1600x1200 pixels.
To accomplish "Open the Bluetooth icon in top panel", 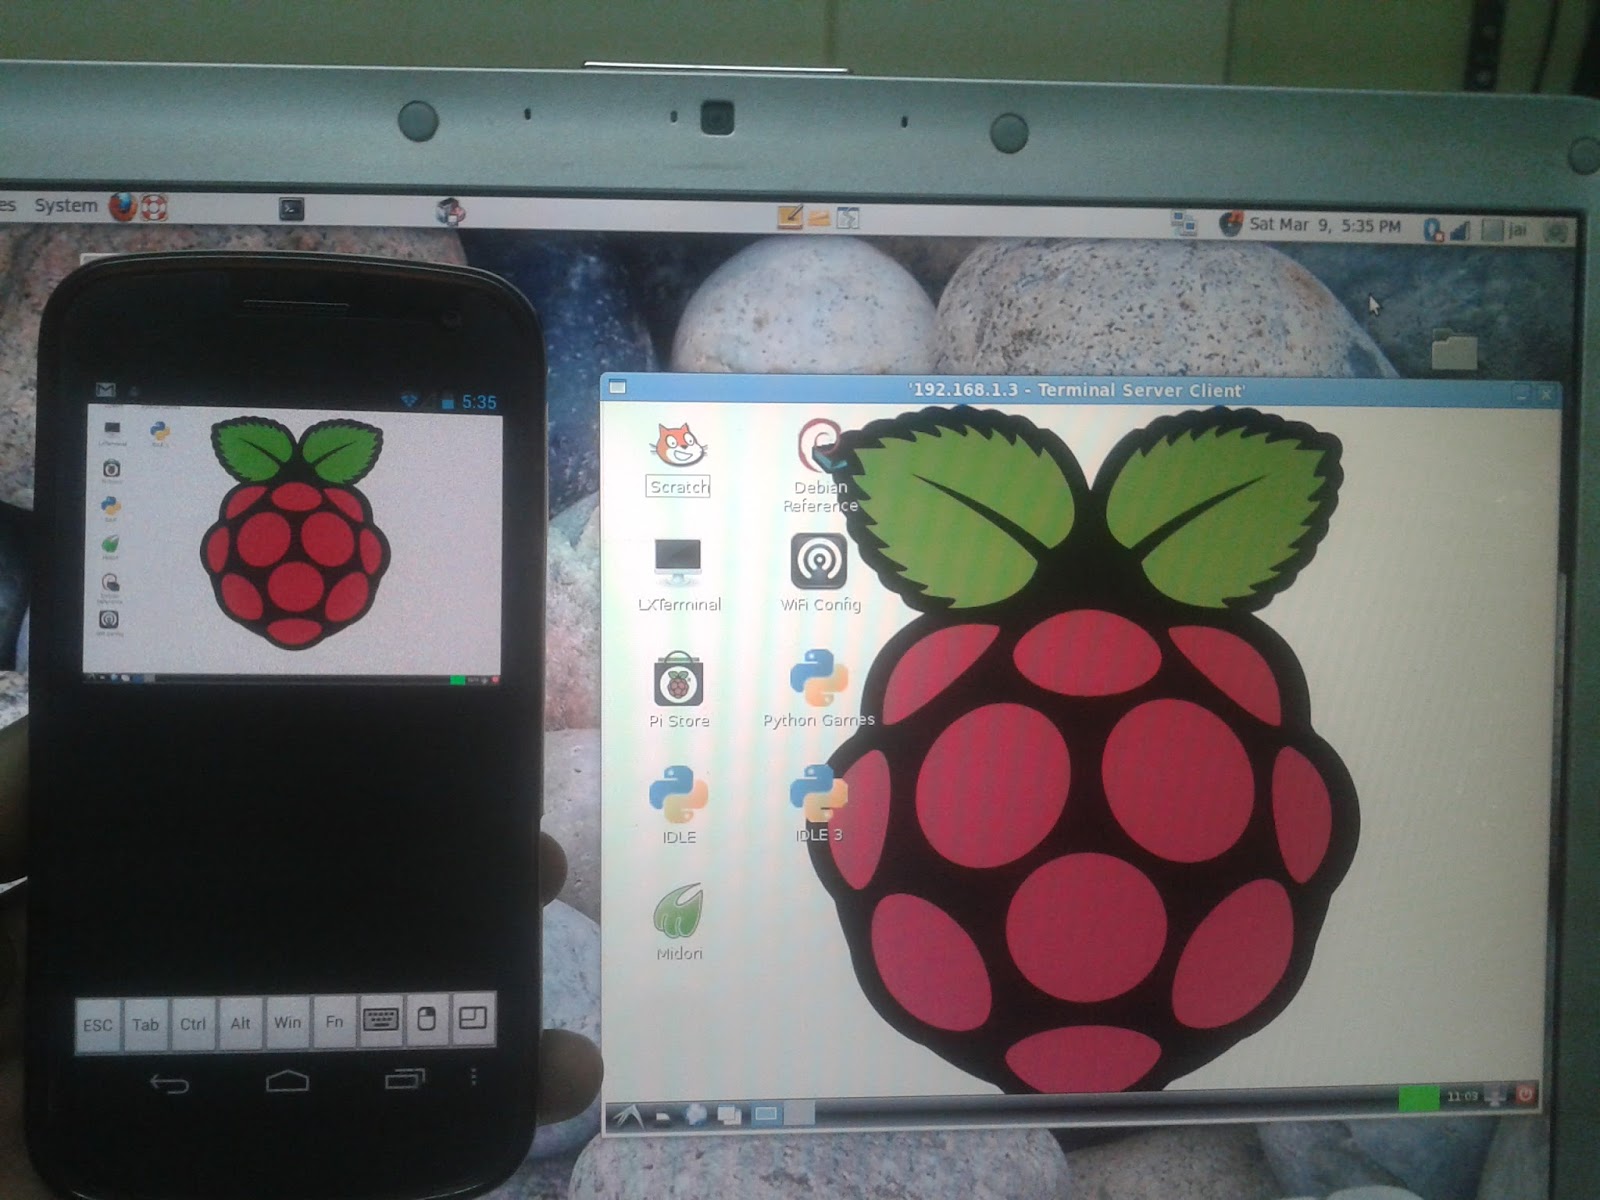I will point(1433,230).
